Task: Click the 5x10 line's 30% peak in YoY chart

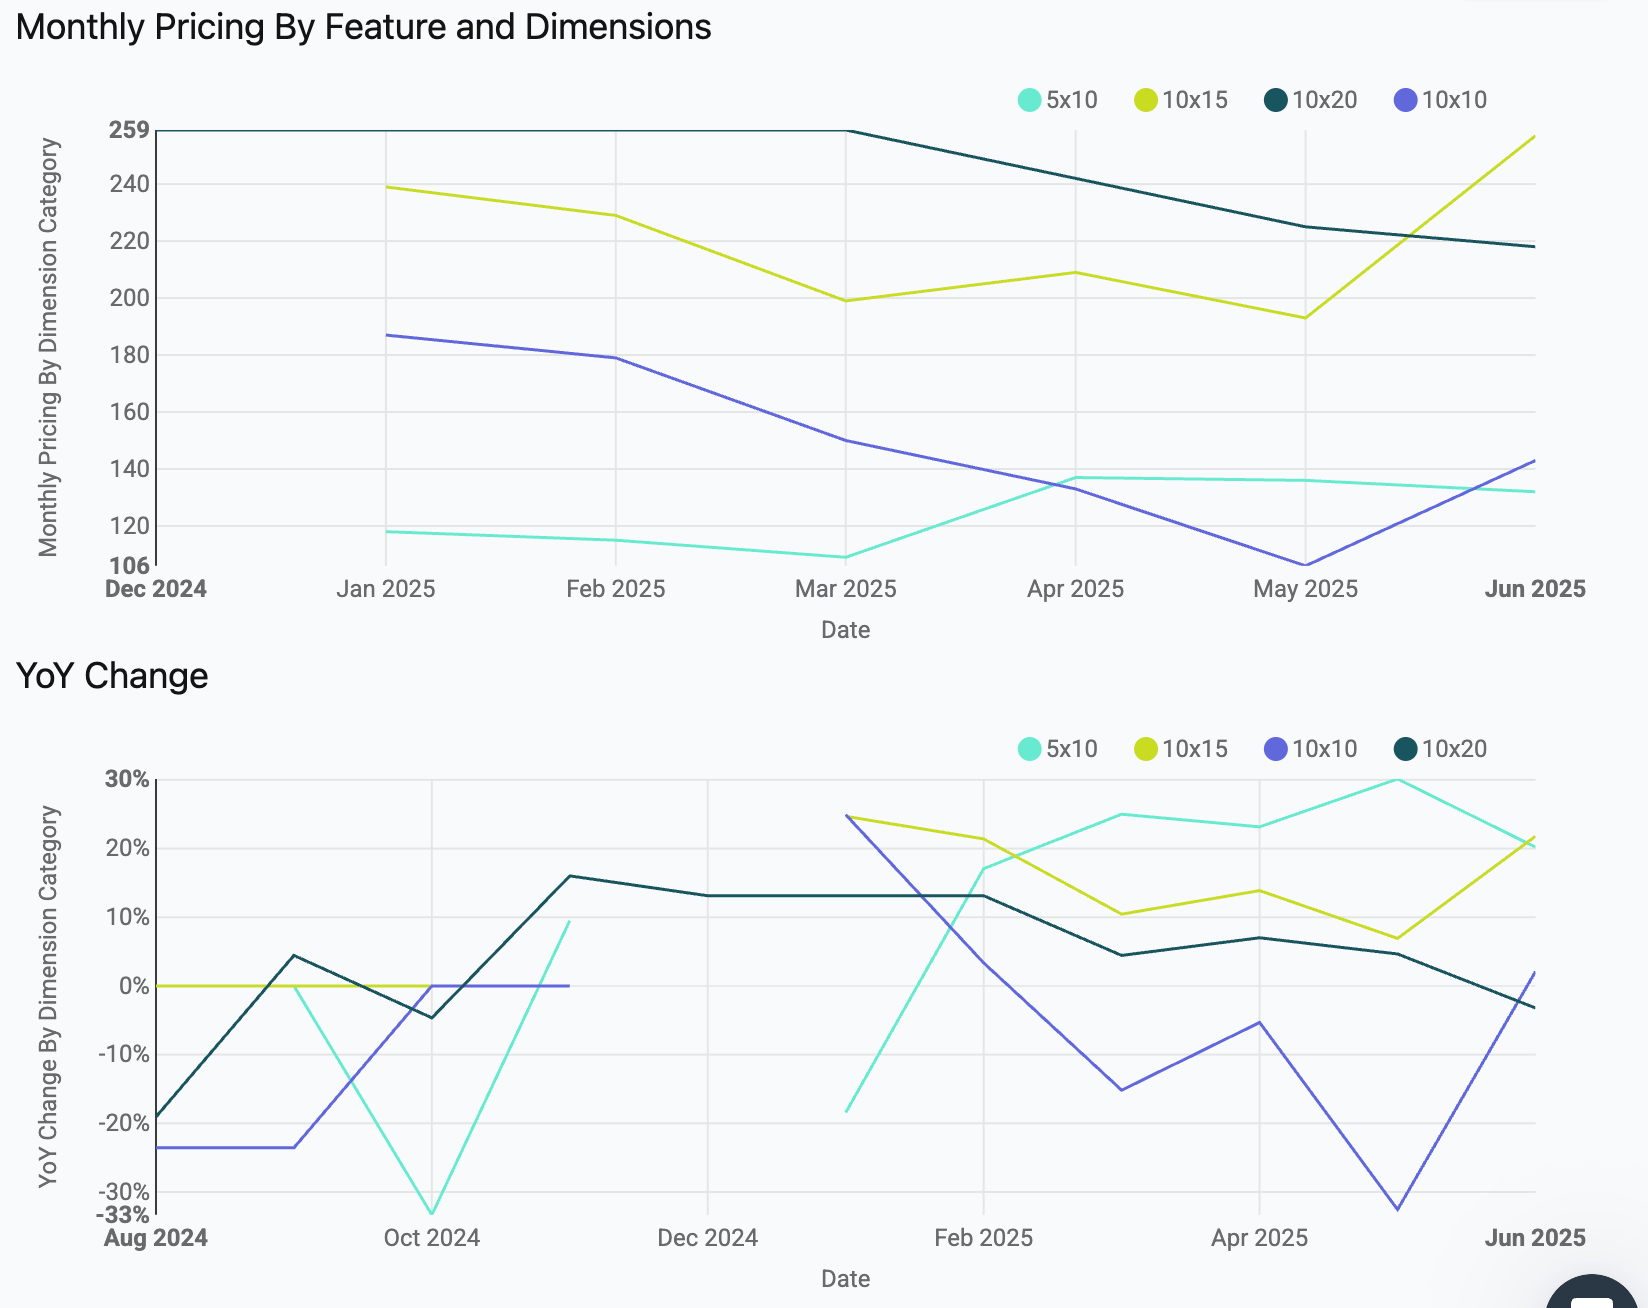Action: pyautogui.click(x=1397, y=779)
